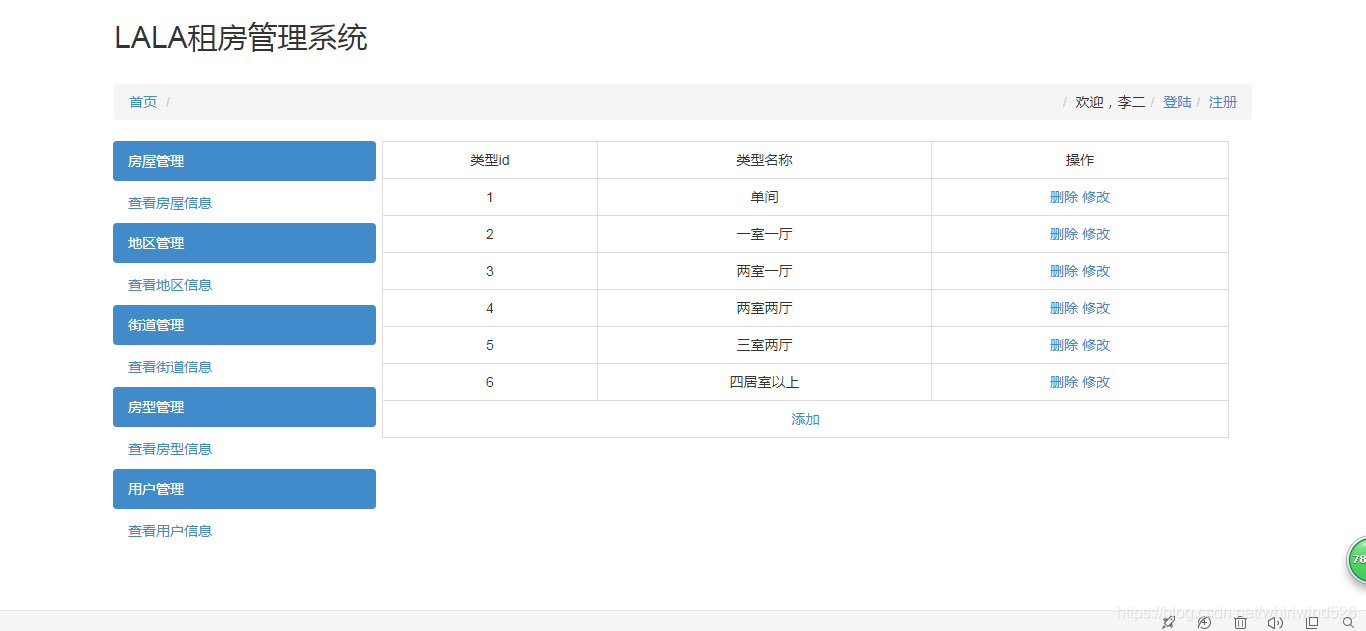Click the 注册 register link
1366x631 pixels.
coord(1223,102)
